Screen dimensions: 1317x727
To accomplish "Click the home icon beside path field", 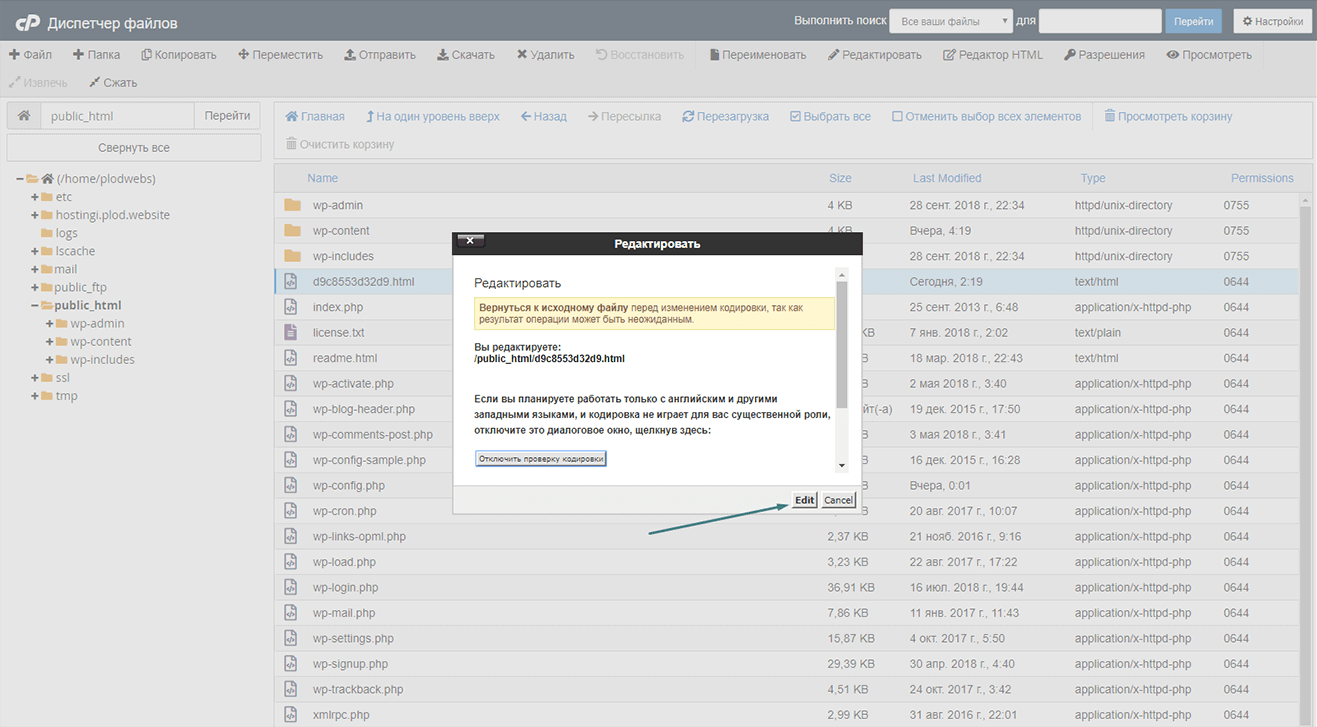I will [24, 116].
